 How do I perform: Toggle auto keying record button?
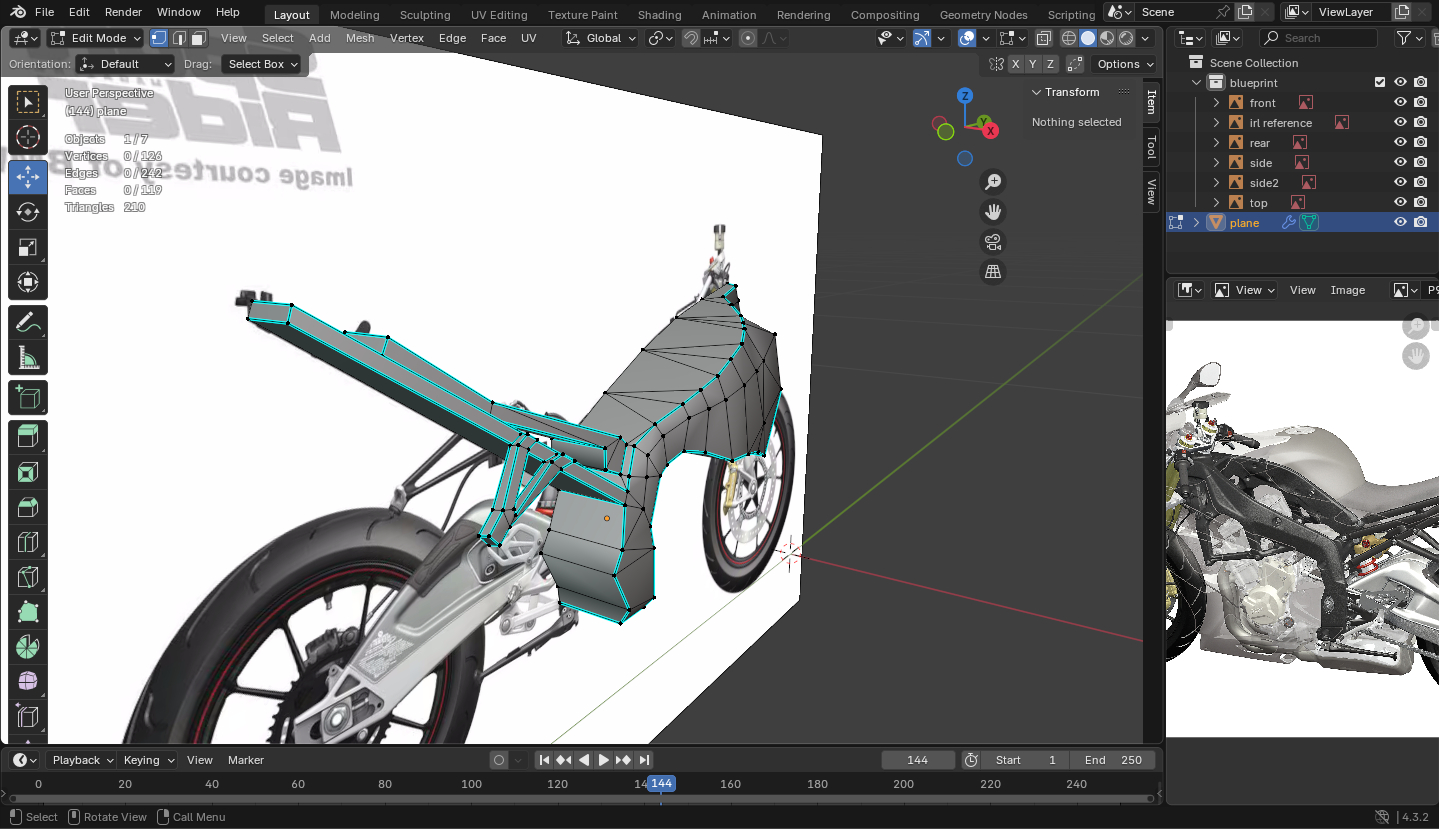coord(499,760)
